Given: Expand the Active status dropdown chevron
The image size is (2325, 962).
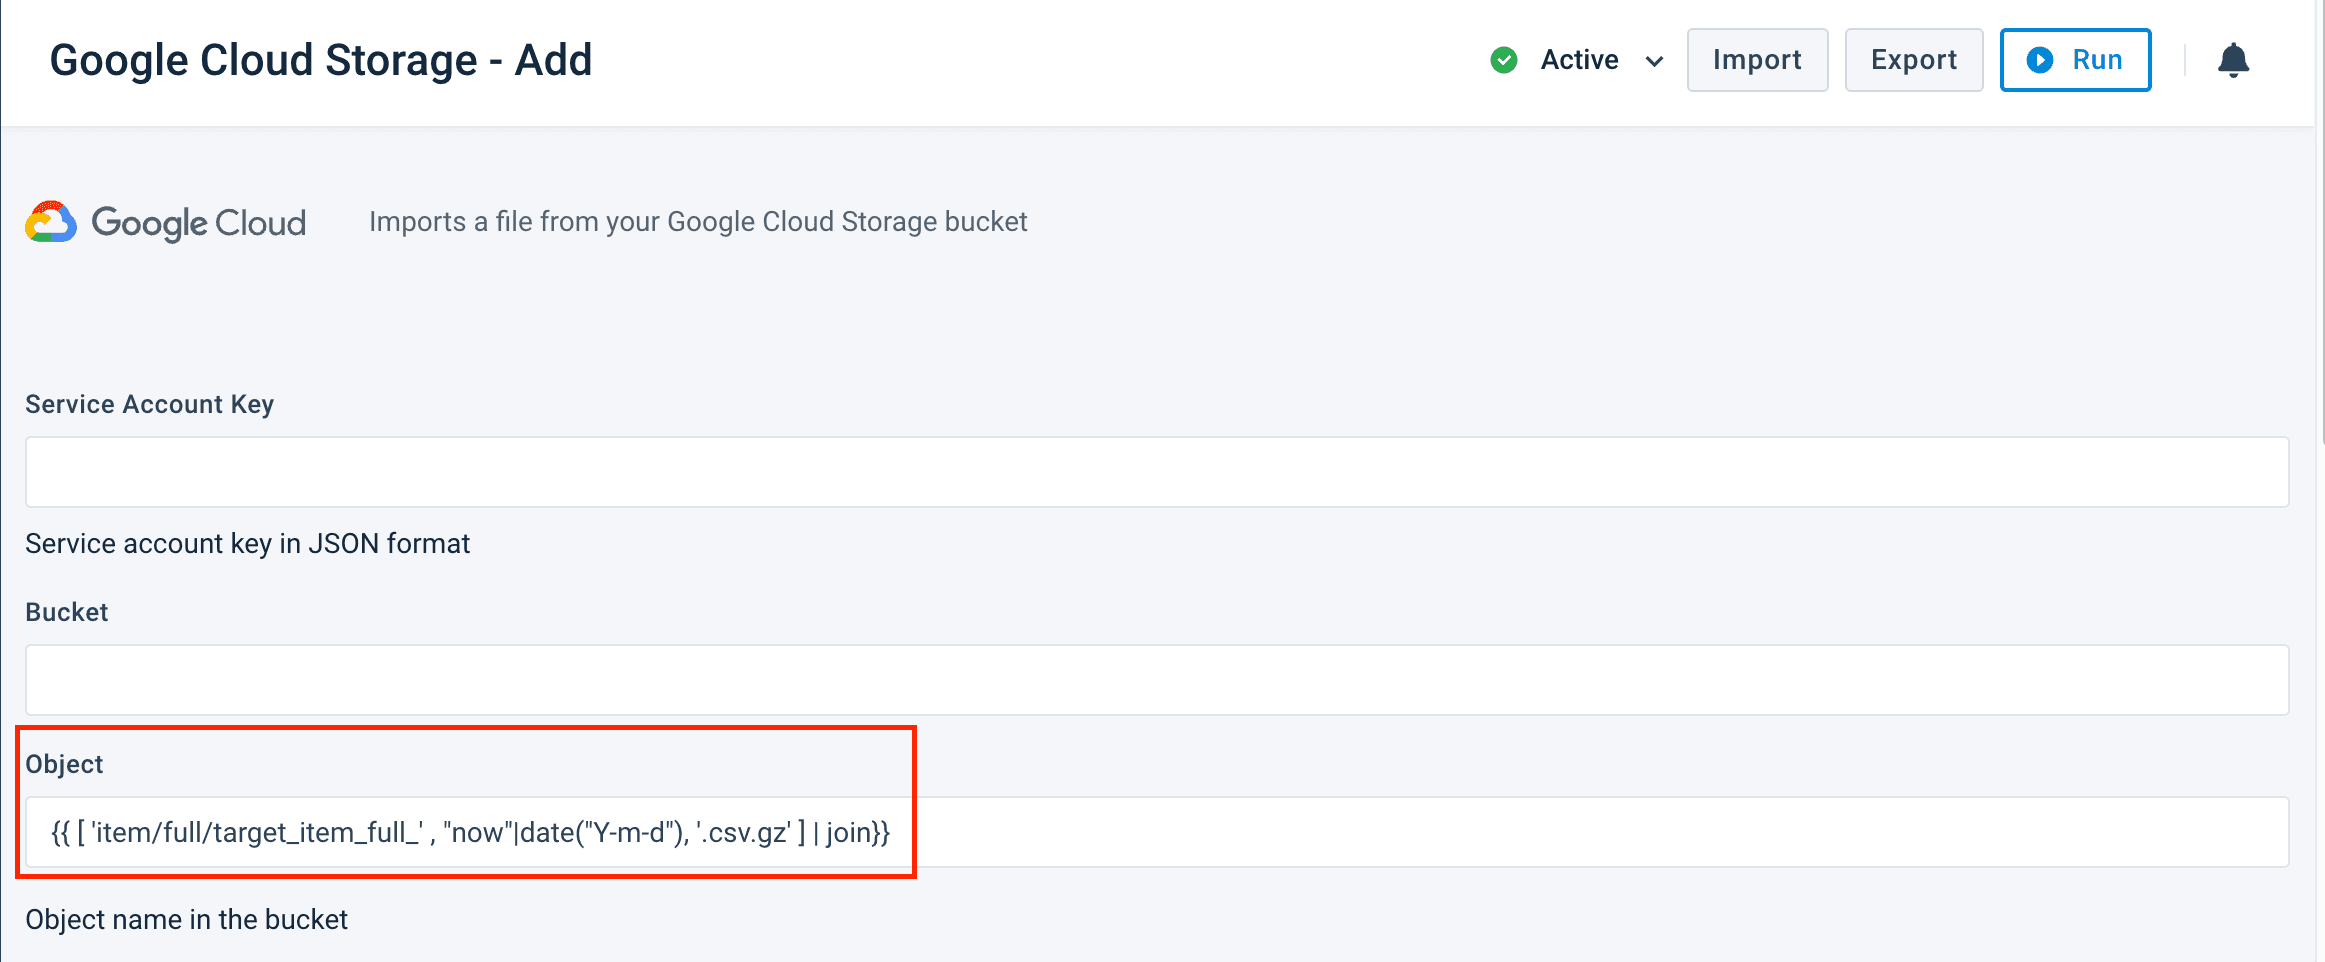Looking at the screenshot, I should click(x=1654, y=62).
